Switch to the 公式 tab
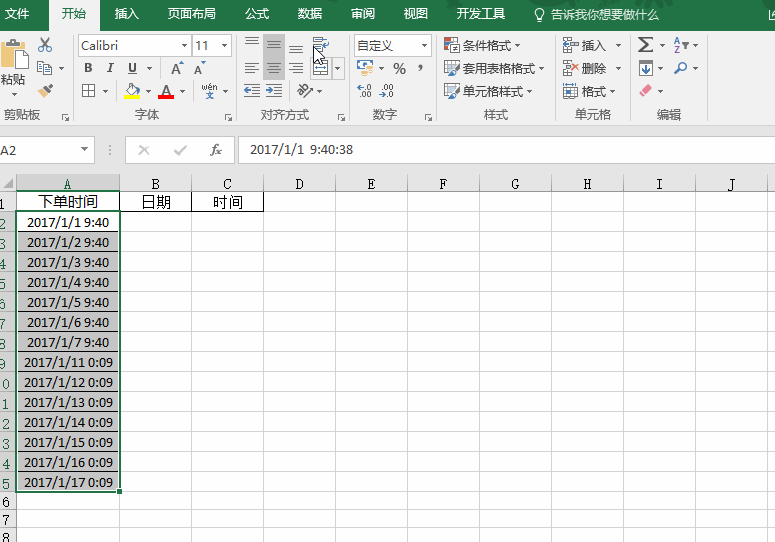Image resolution: width=775 pixels, height=542 pixels. click(257, 14)
